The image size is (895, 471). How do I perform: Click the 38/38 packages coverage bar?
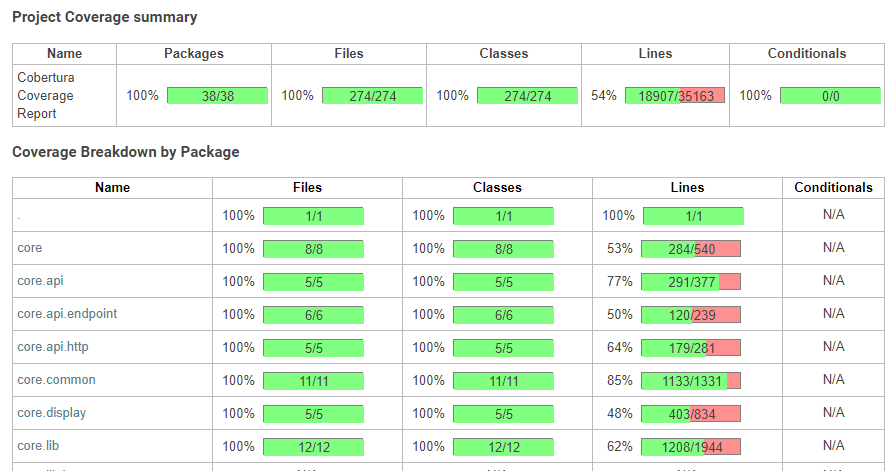[x=217, y=96]
